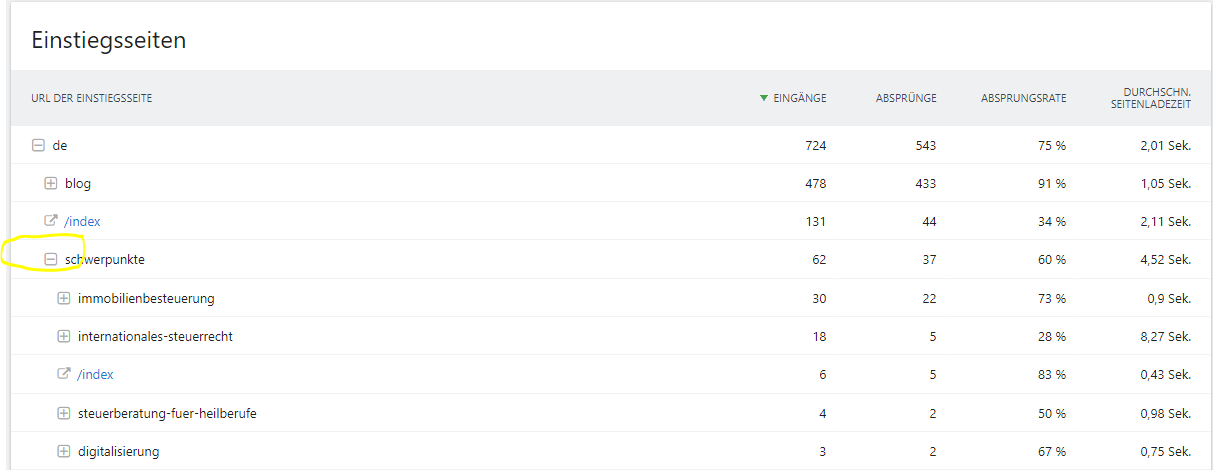The image size is (1213, 470).
Task: Click external link icon beside /index with 131 Eingänge
Action: pos(51,221)
